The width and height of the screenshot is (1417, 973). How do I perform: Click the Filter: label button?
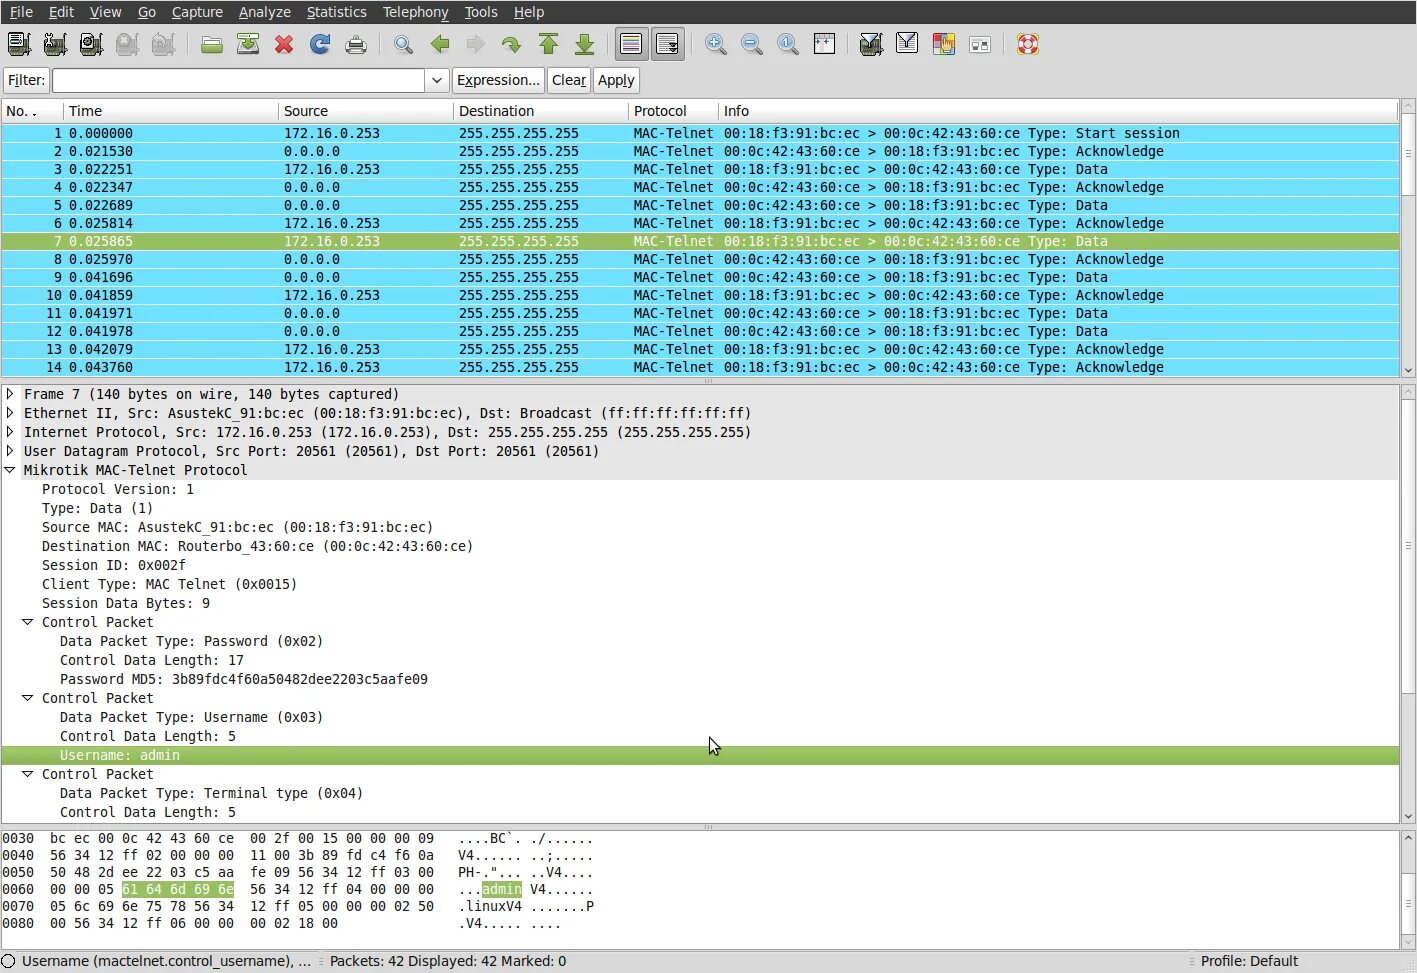coord(26,80)
